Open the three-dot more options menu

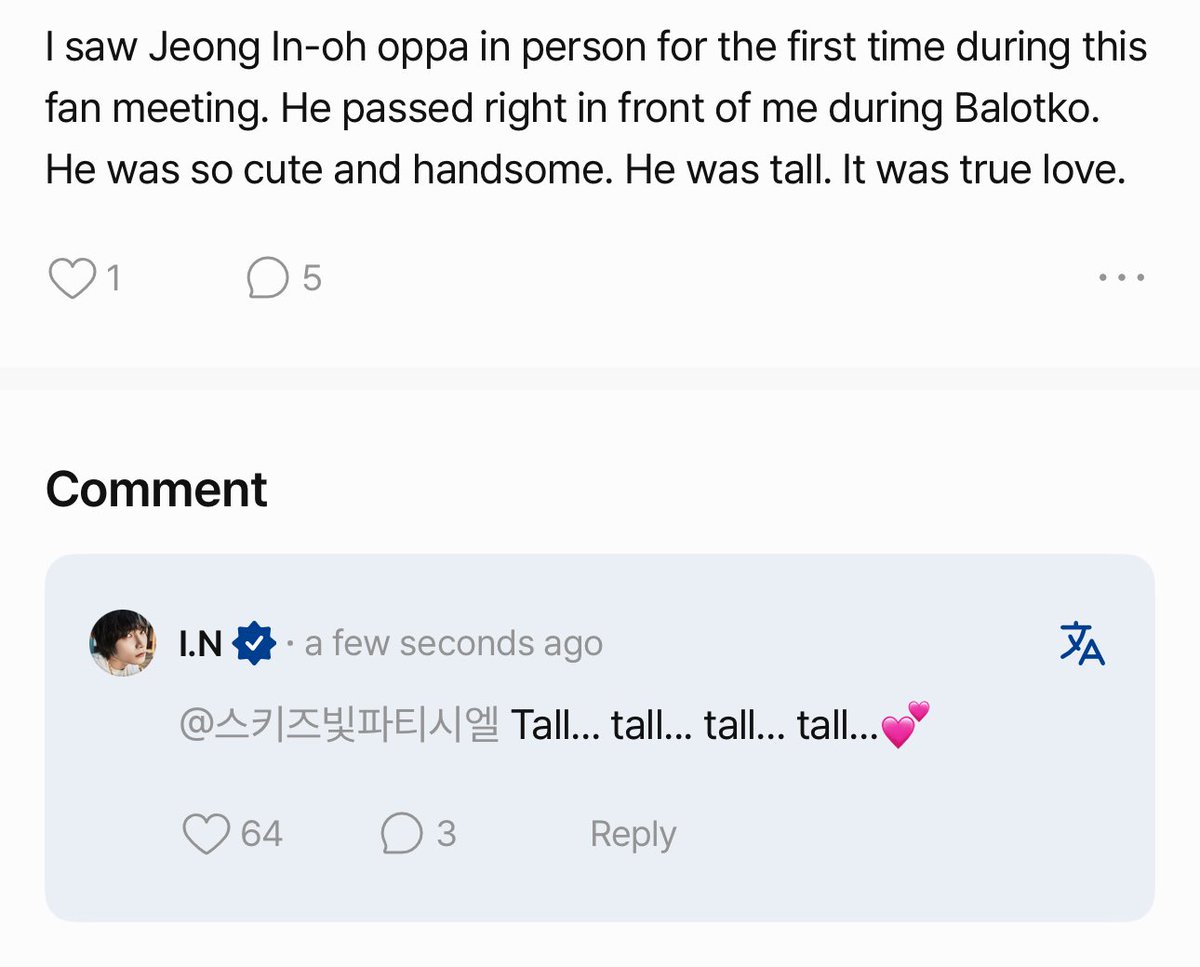pos(1121,278)
